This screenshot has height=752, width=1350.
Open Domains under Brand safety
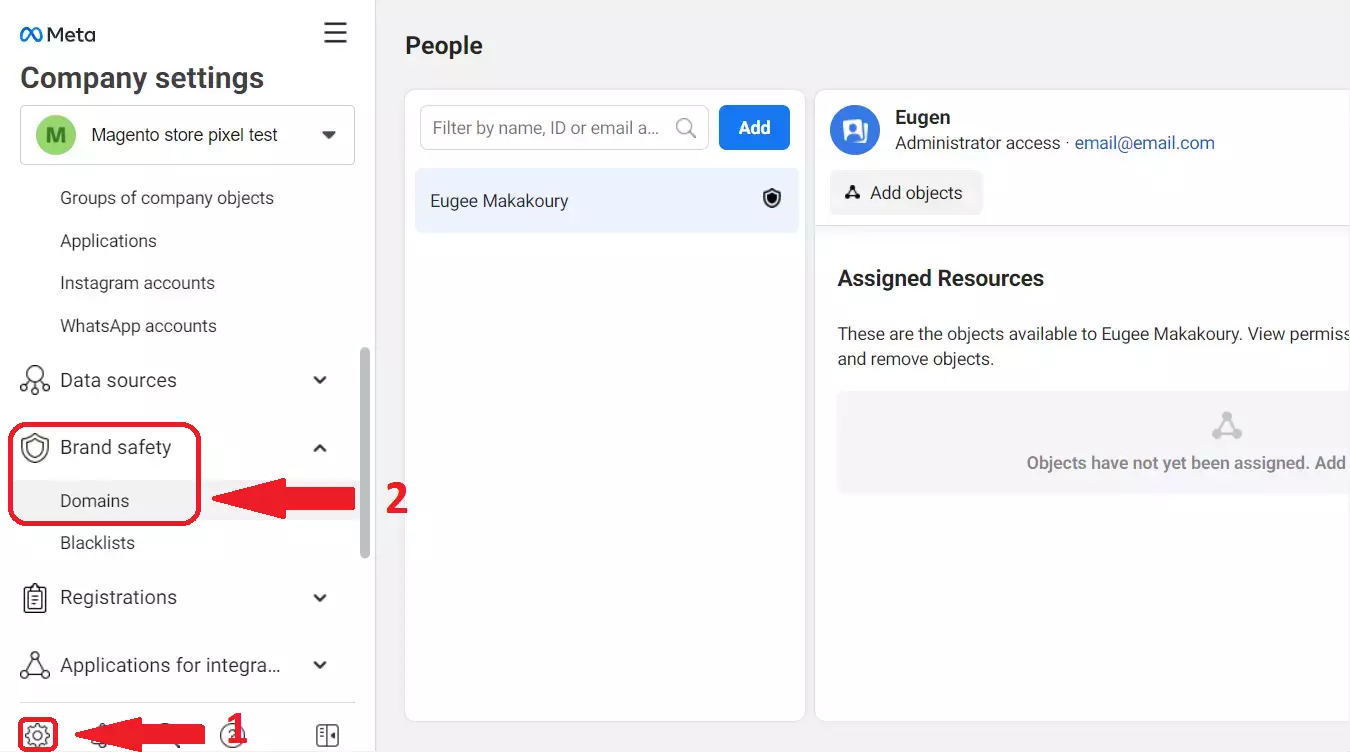click(95, 501)
